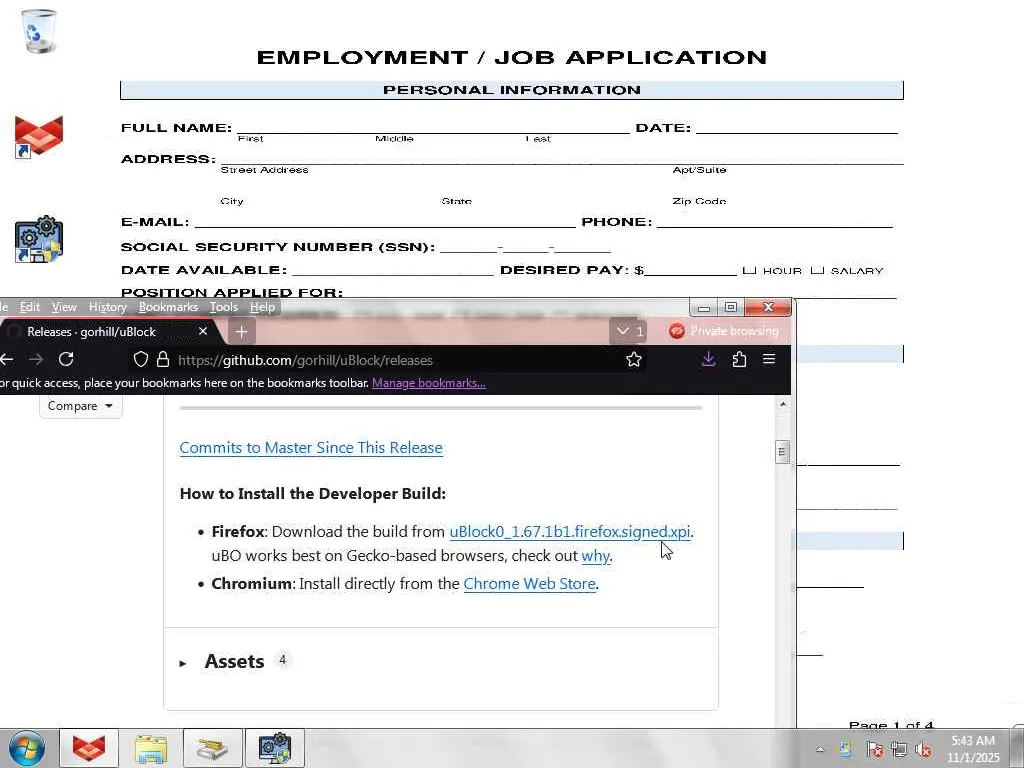This screenshot has height=768, width=1024.
Task: Click the Windows Start orb
Action: point(27,748)
